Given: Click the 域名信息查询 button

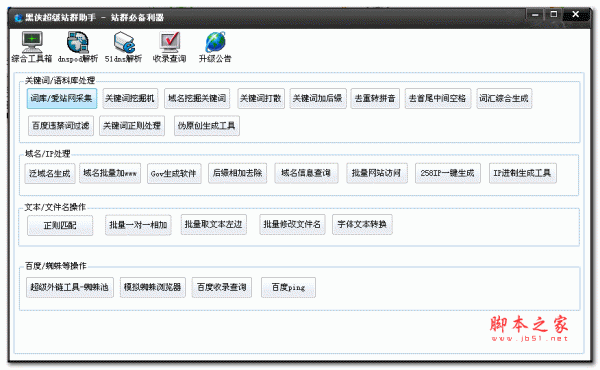Looking at the screenshot, I should tap(306, 173).
